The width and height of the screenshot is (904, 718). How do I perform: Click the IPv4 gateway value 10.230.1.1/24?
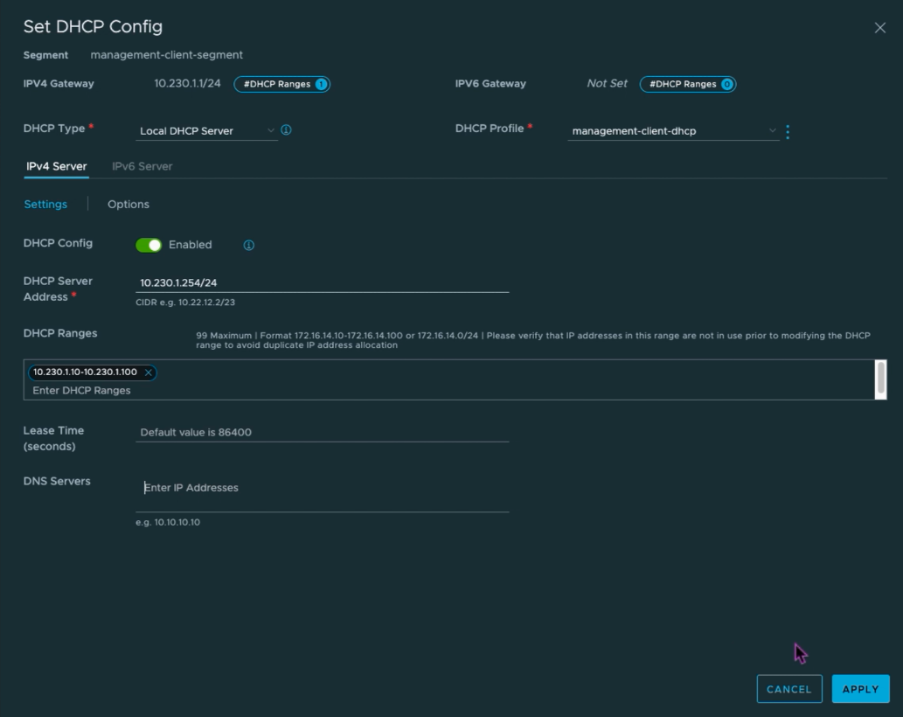tap(187, 84)
